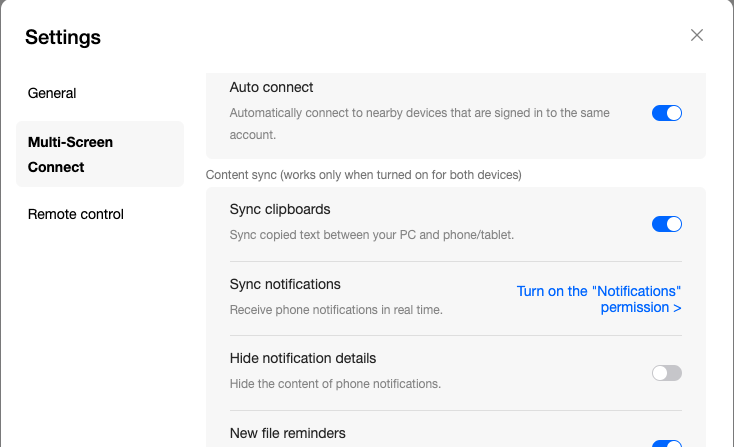
Task: Open the General settings section
Action: 52,93
